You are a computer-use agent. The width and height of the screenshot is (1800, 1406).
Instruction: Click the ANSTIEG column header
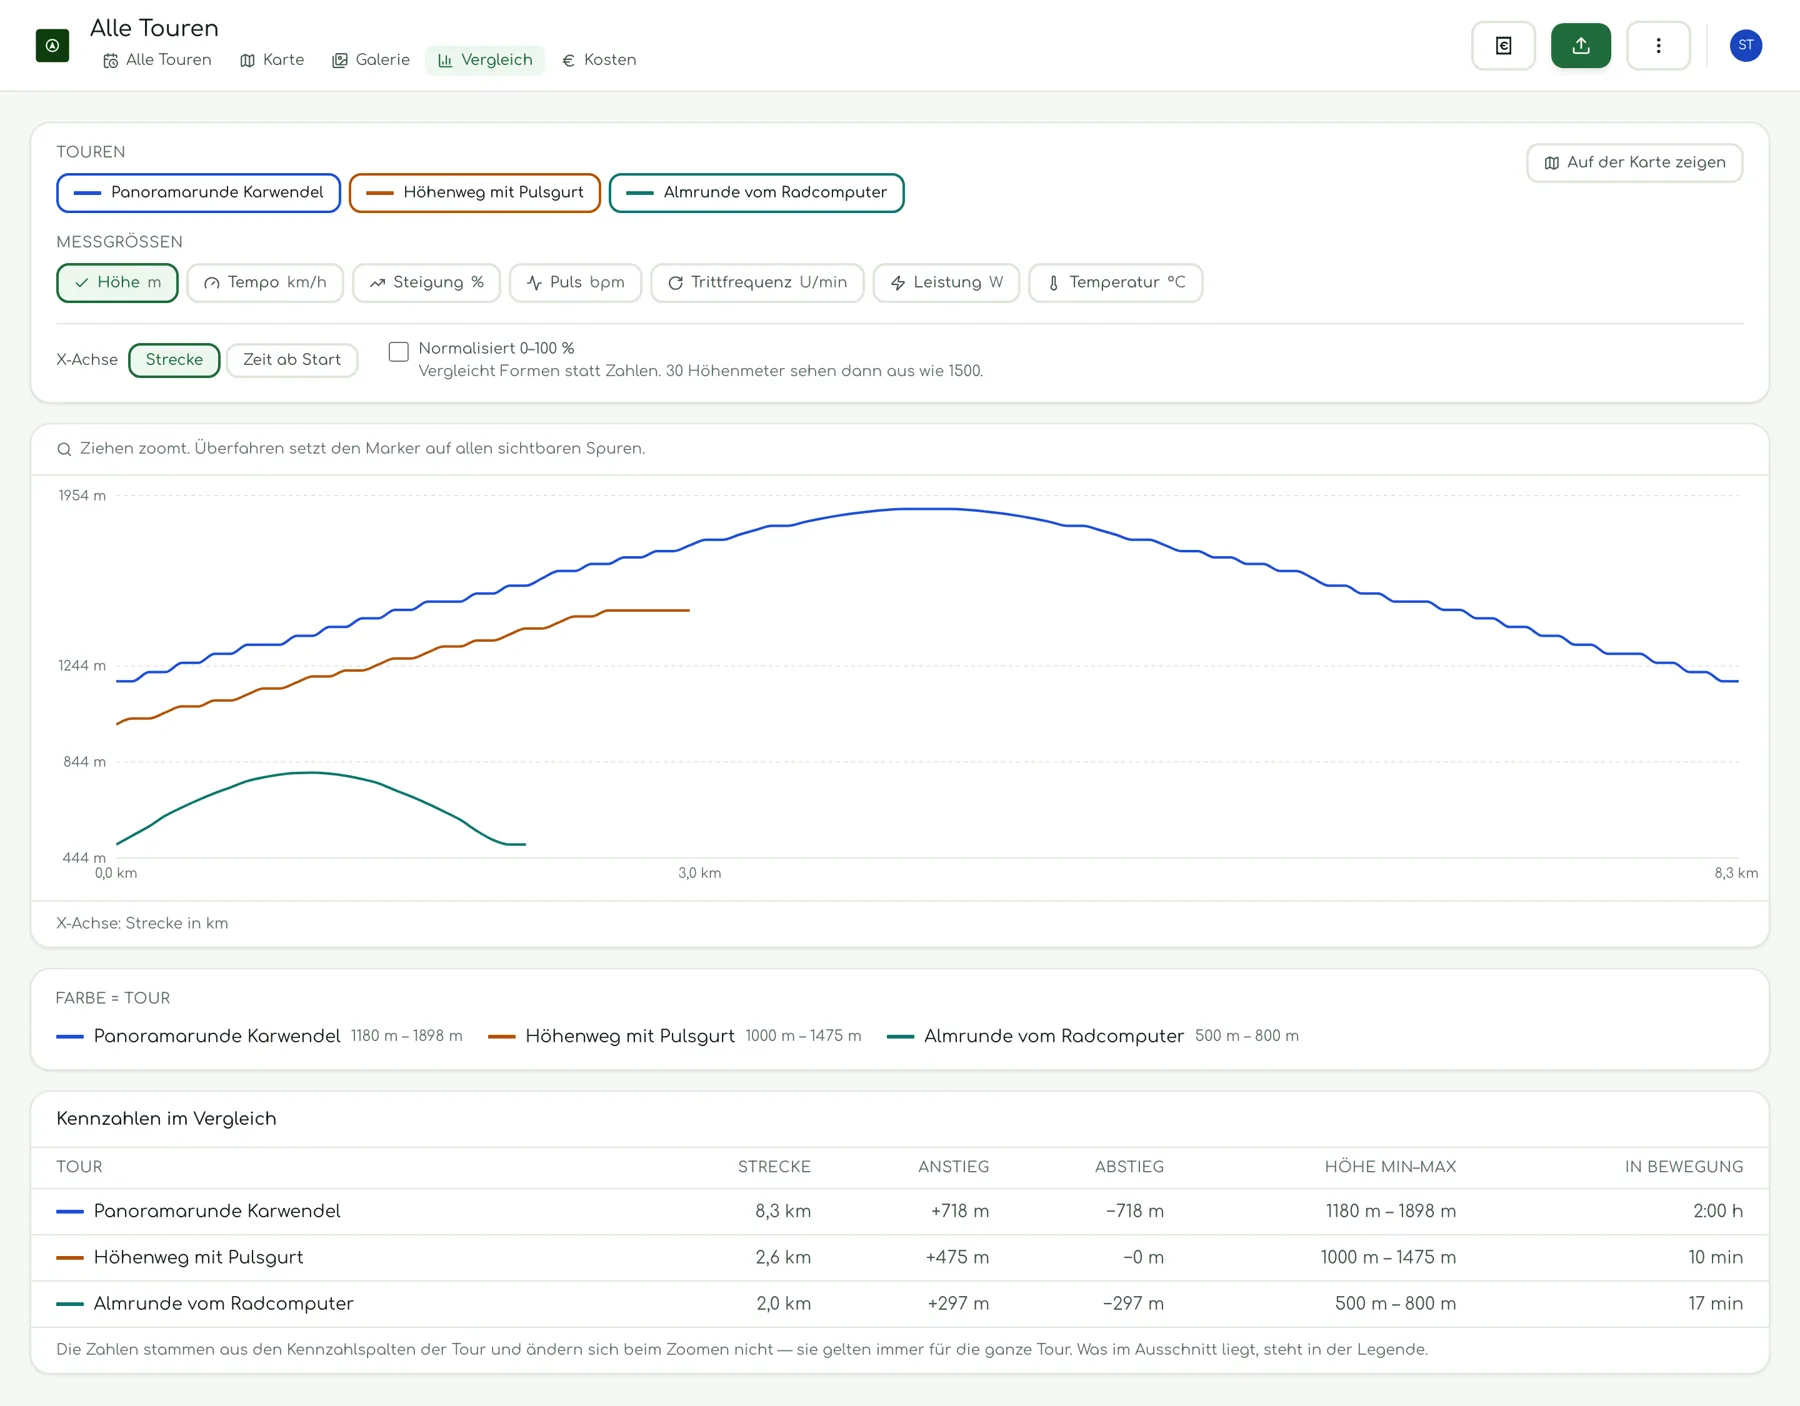pos(953,1167)
